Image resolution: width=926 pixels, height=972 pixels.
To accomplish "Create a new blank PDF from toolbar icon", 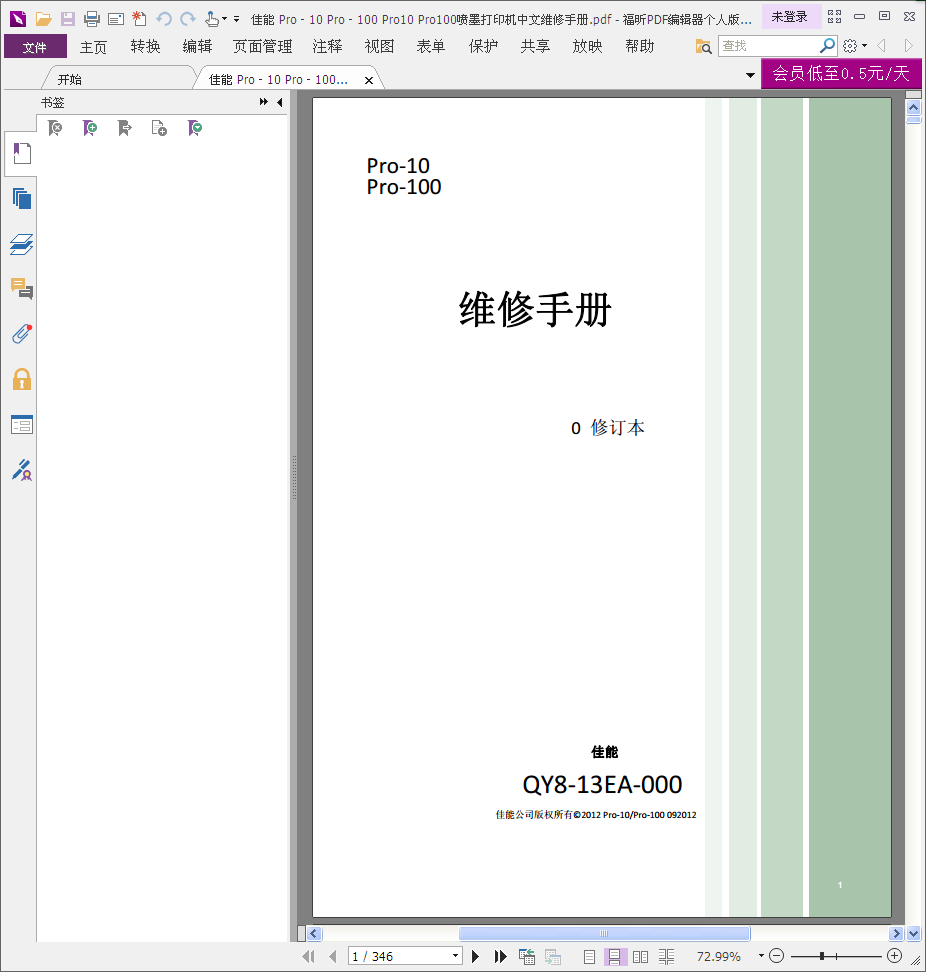I will [139, 19].
